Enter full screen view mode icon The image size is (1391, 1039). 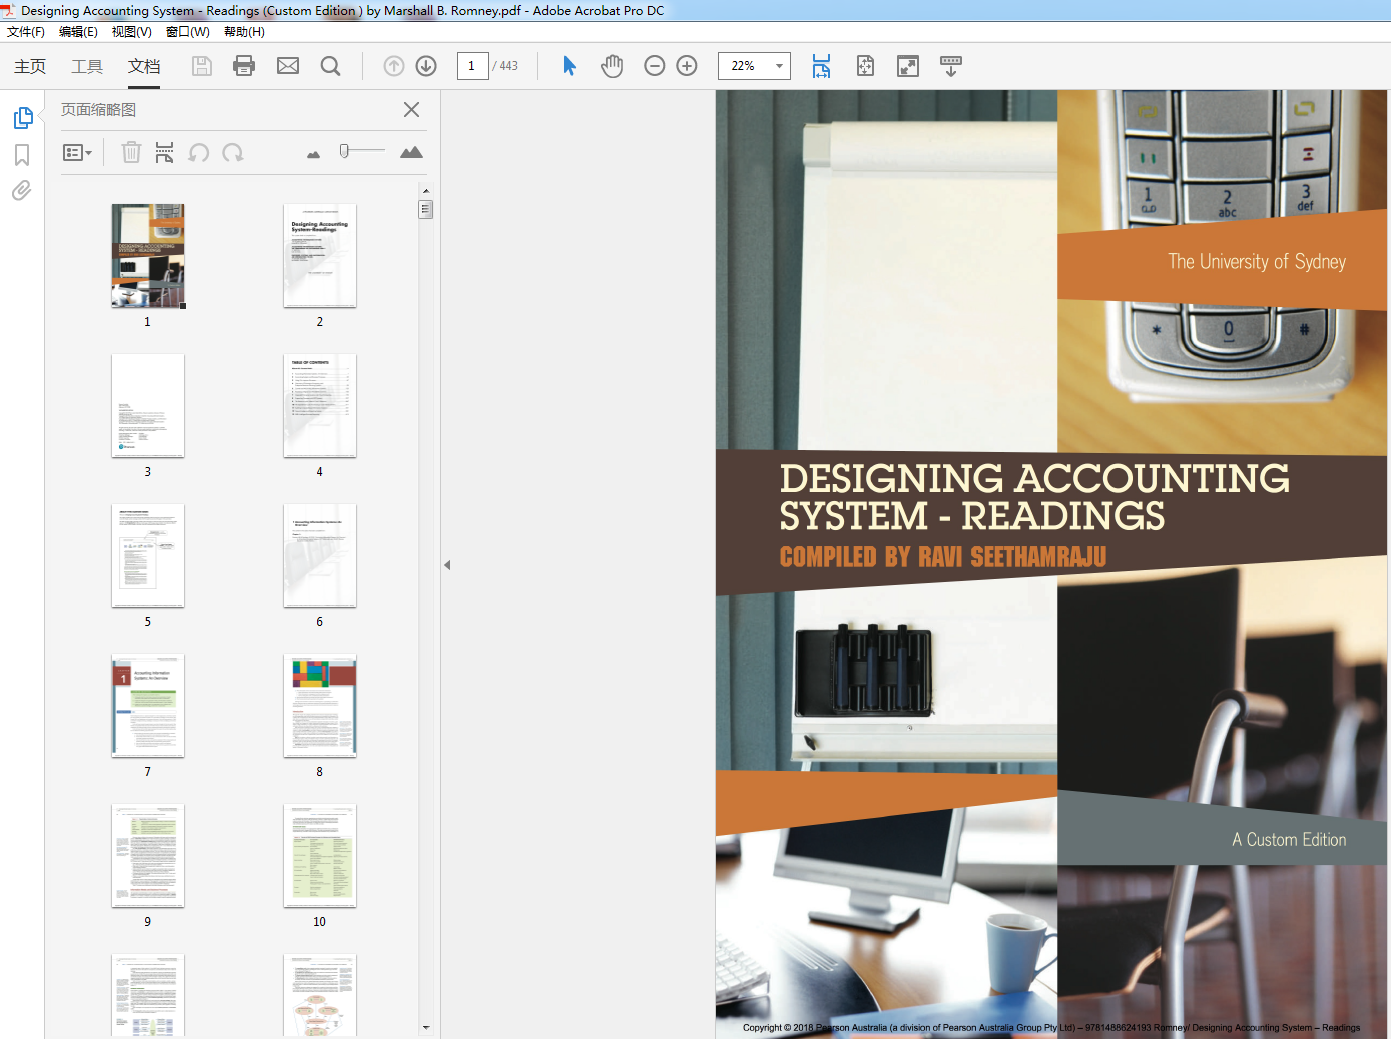[x=908, y=66]
